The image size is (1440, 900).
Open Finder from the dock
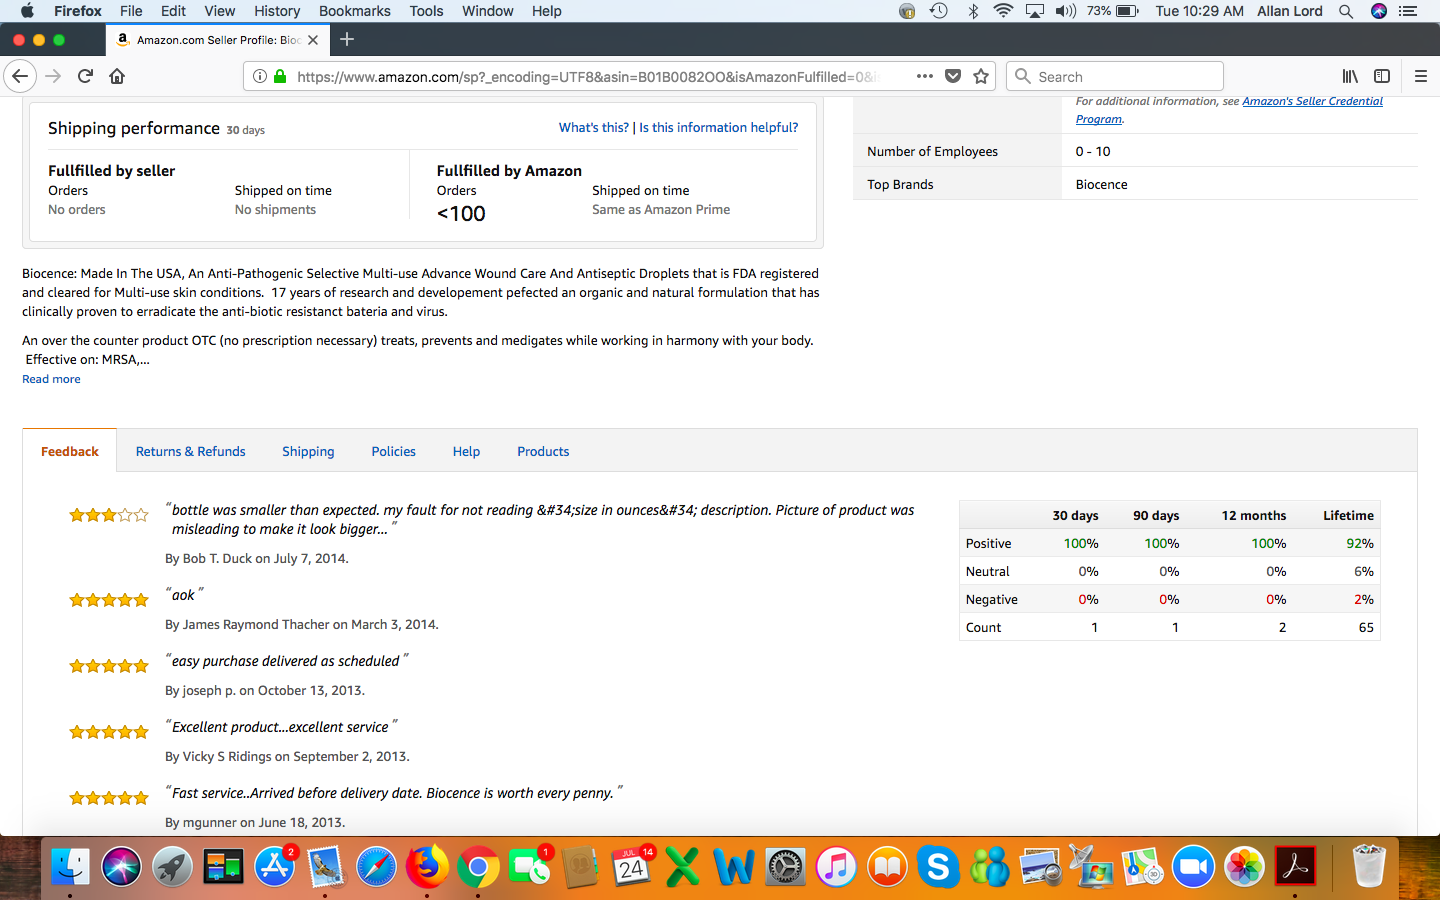coord(70,867)
